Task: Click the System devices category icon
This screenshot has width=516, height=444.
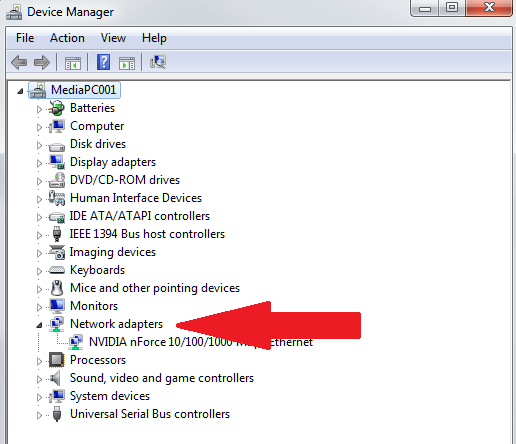Action: [57, 396]
